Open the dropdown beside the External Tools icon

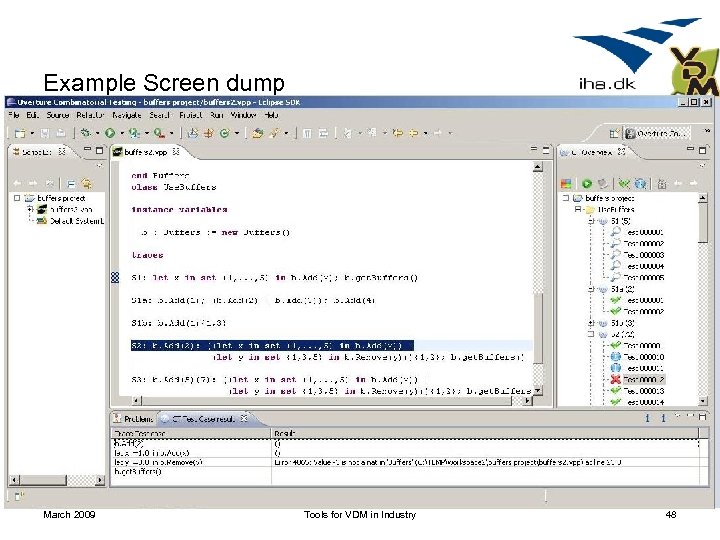(172, 134)
